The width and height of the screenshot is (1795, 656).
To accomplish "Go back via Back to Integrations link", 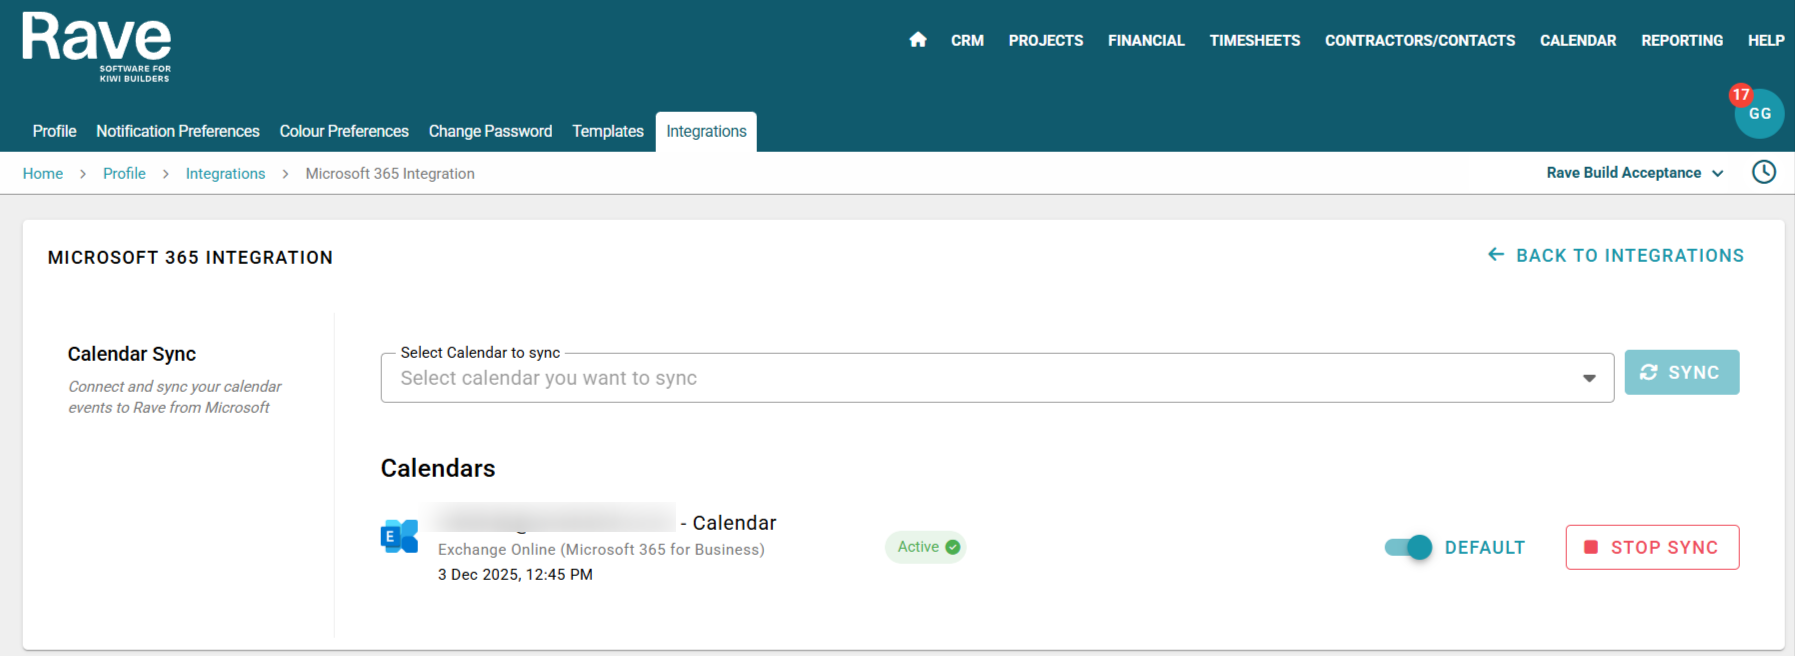I will coord(1616,255).
